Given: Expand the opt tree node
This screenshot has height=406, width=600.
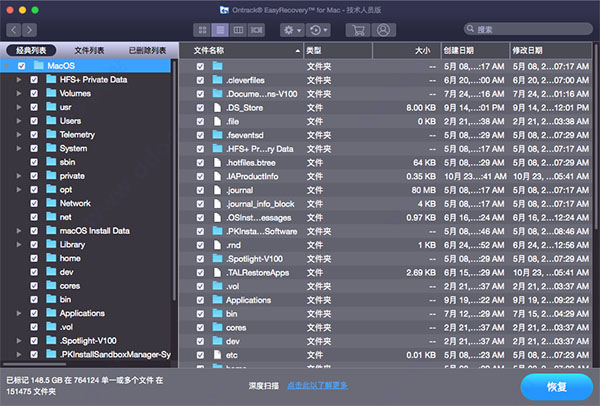Looking at the screenshot, I should (x=18, y=189).
